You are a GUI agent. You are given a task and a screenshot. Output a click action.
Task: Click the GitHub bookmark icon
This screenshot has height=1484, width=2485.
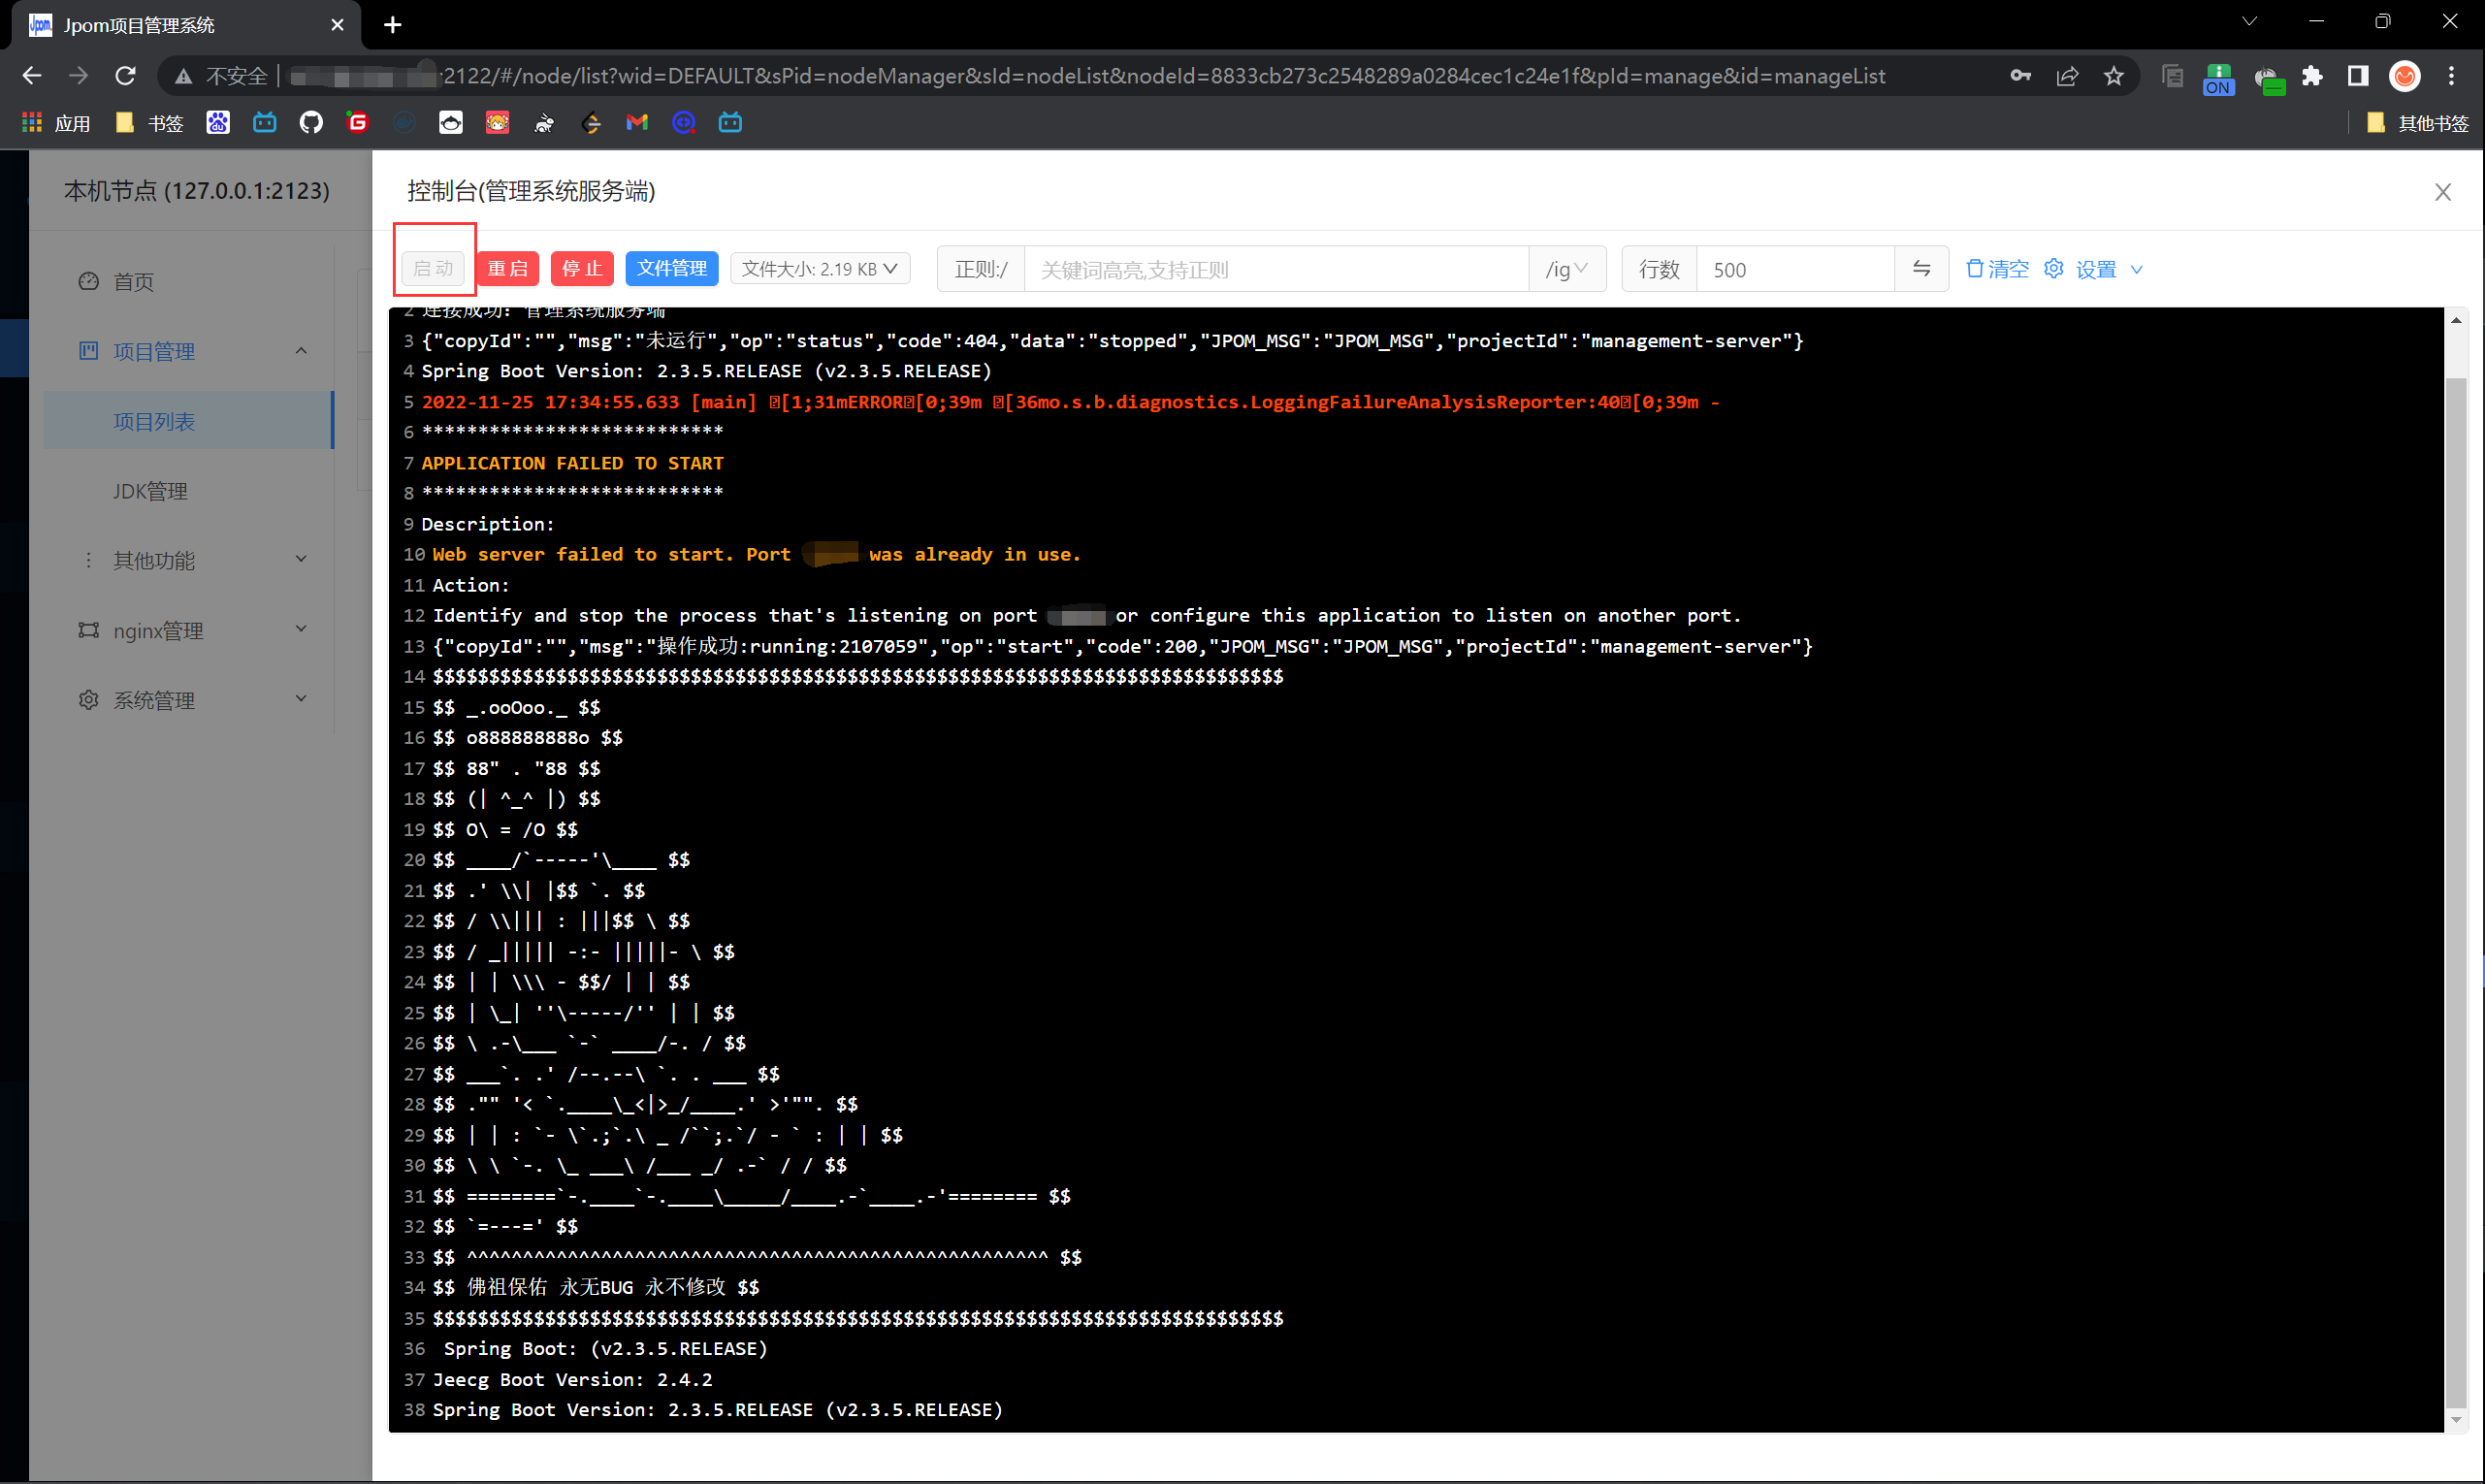coord(311,123)
